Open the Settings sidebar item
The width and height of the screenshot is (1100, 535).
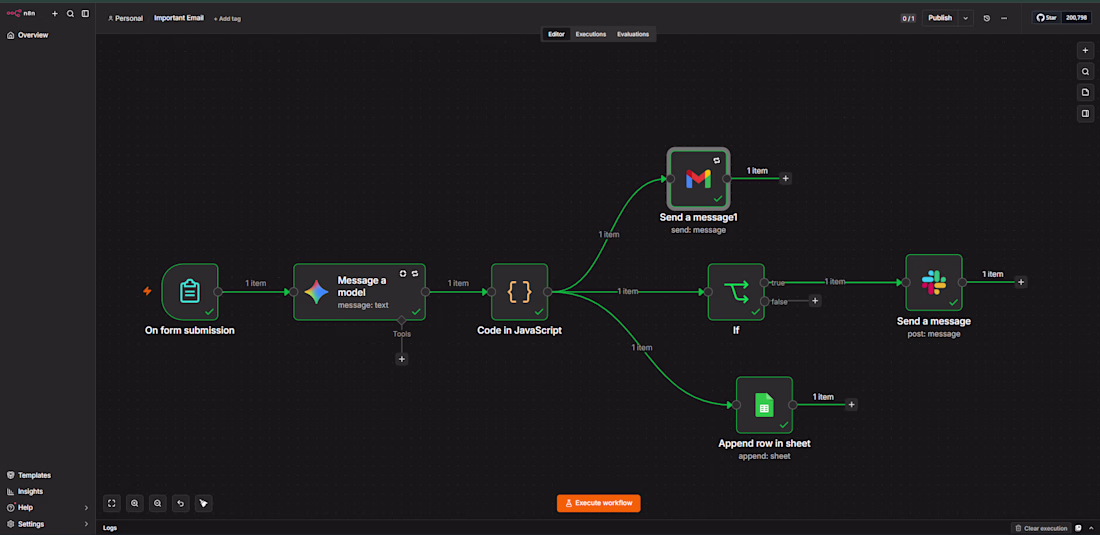[x=26, y=524]
